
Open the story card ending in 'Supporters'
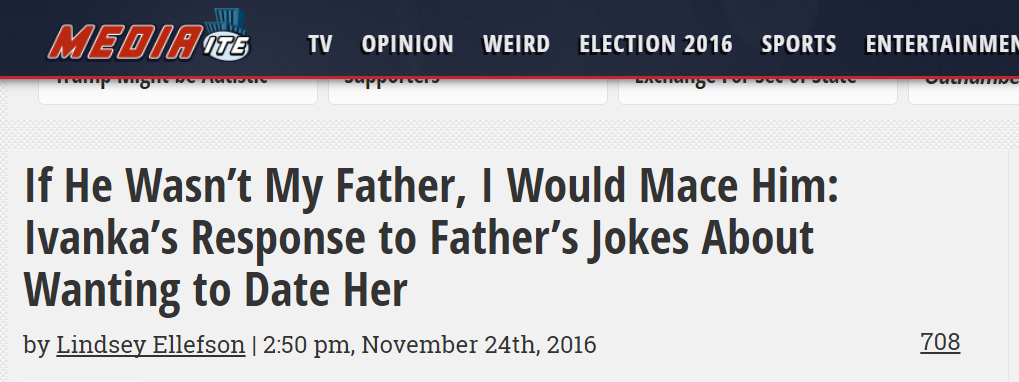pyautogui.click(x=468, y=90)
